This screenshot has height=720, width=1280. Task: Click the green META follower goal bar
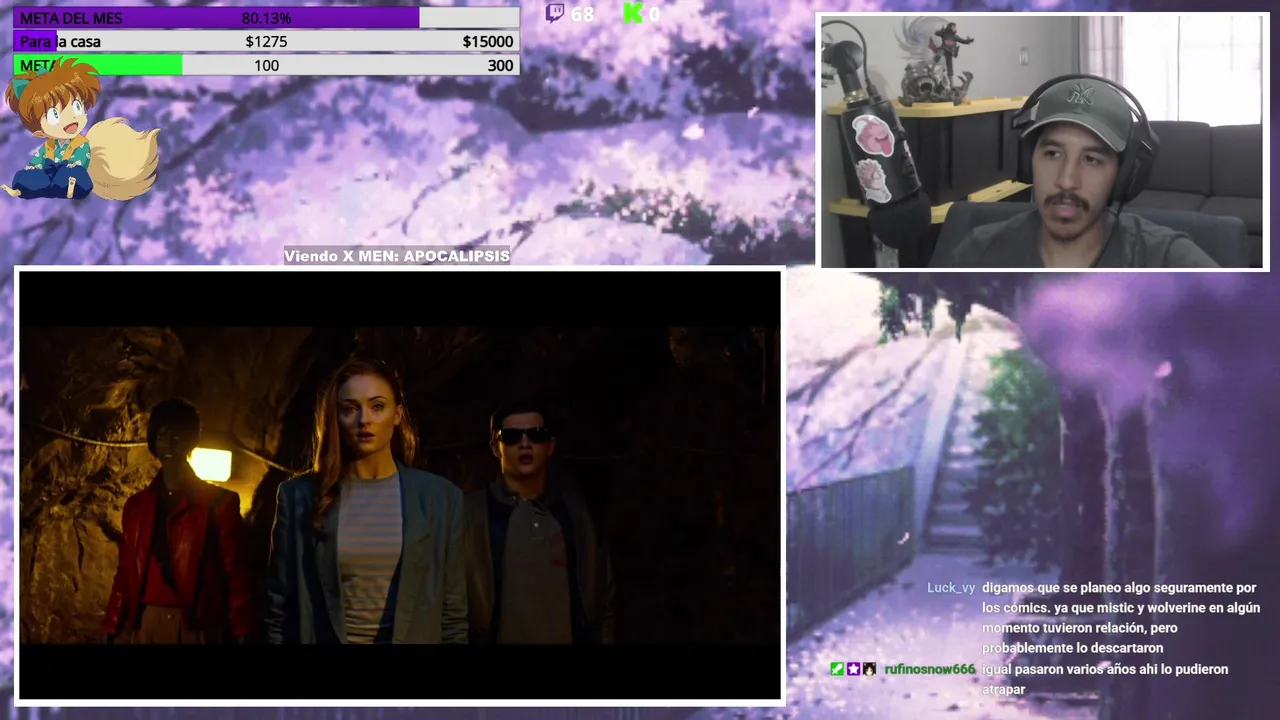[x=266, y=65]
